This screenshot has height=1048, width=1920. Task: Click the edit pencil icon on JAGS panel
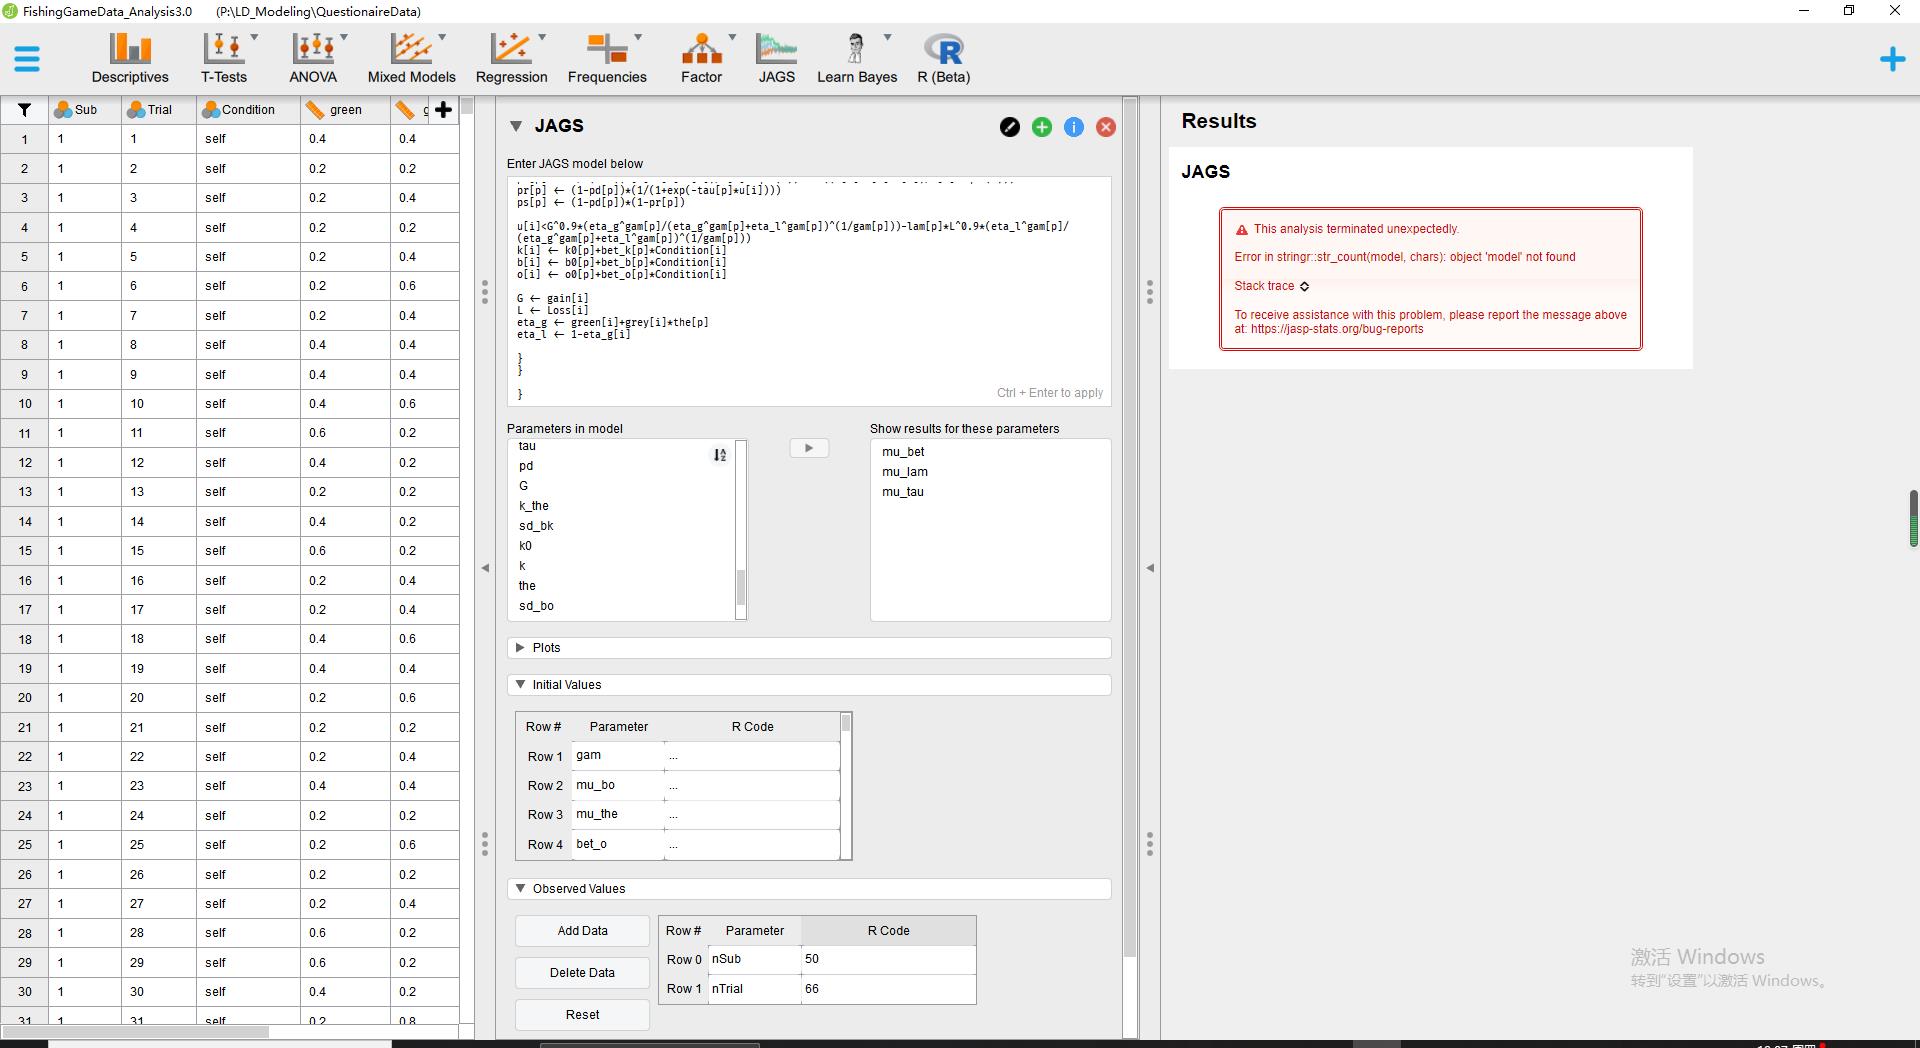(x=1009, y=127)
